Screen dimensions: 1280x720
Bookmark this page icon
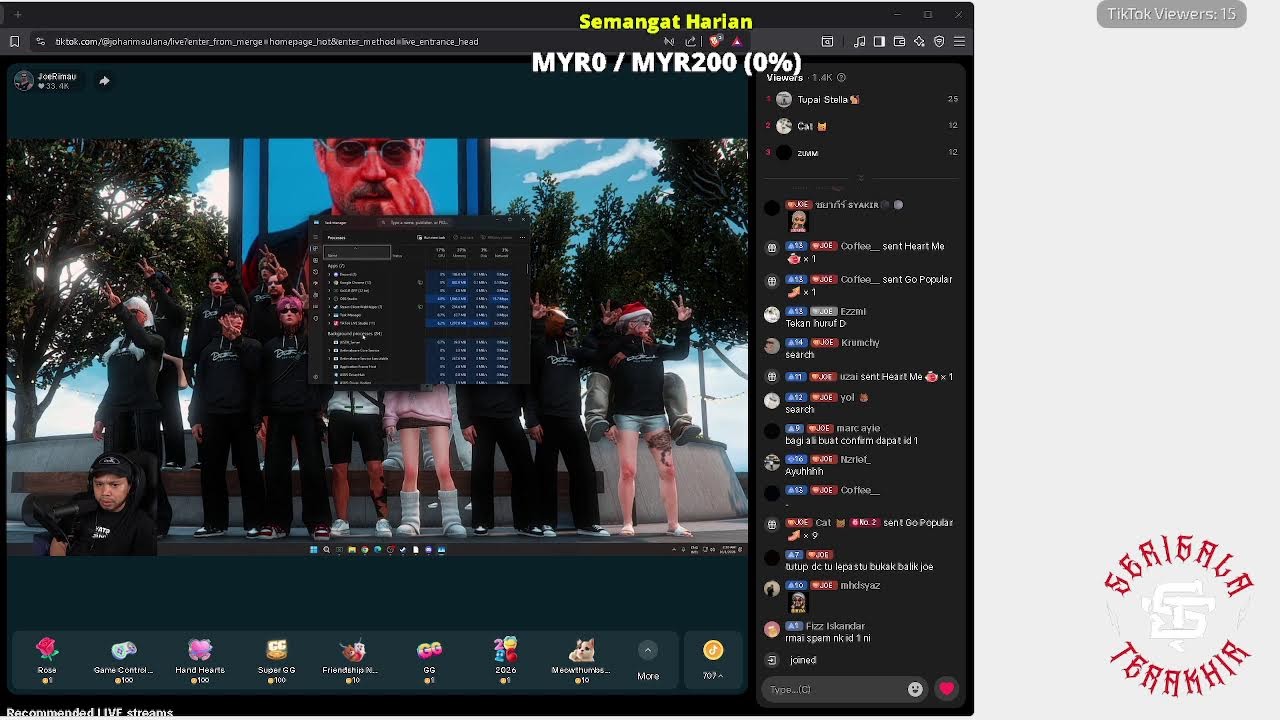(x=14, y=41)
